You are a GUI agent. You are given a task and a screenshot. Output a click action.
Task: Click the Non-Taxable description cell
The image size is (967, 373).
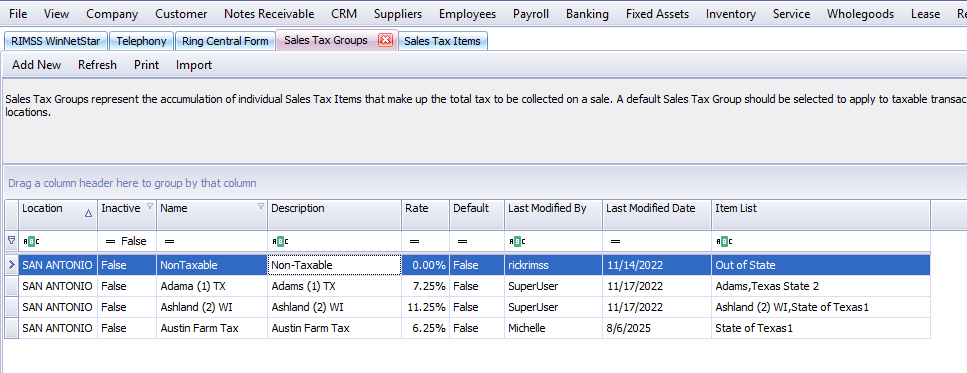[x=335, y=265]
